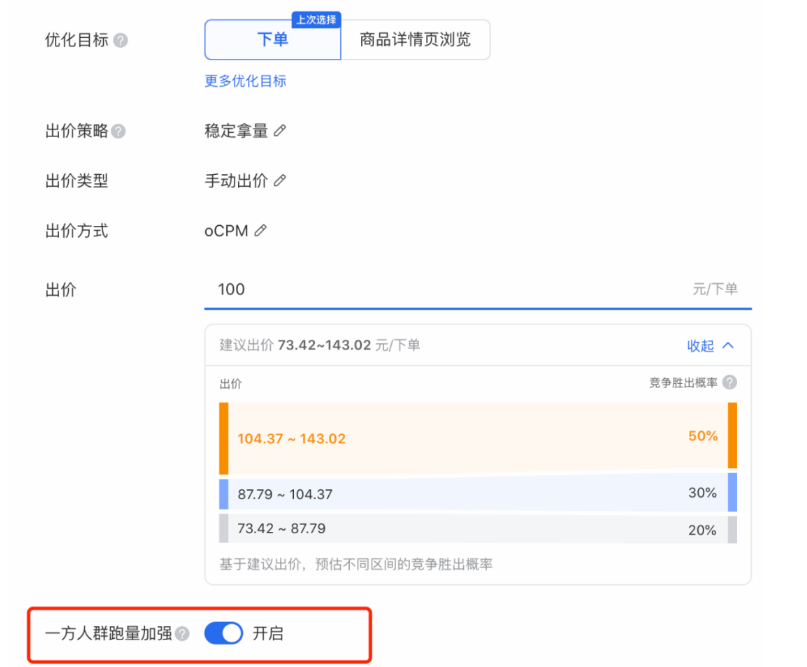Click the edit pencil next to oCPM
The height and width of the screenshot is (667, 807).
coord(261,230)
